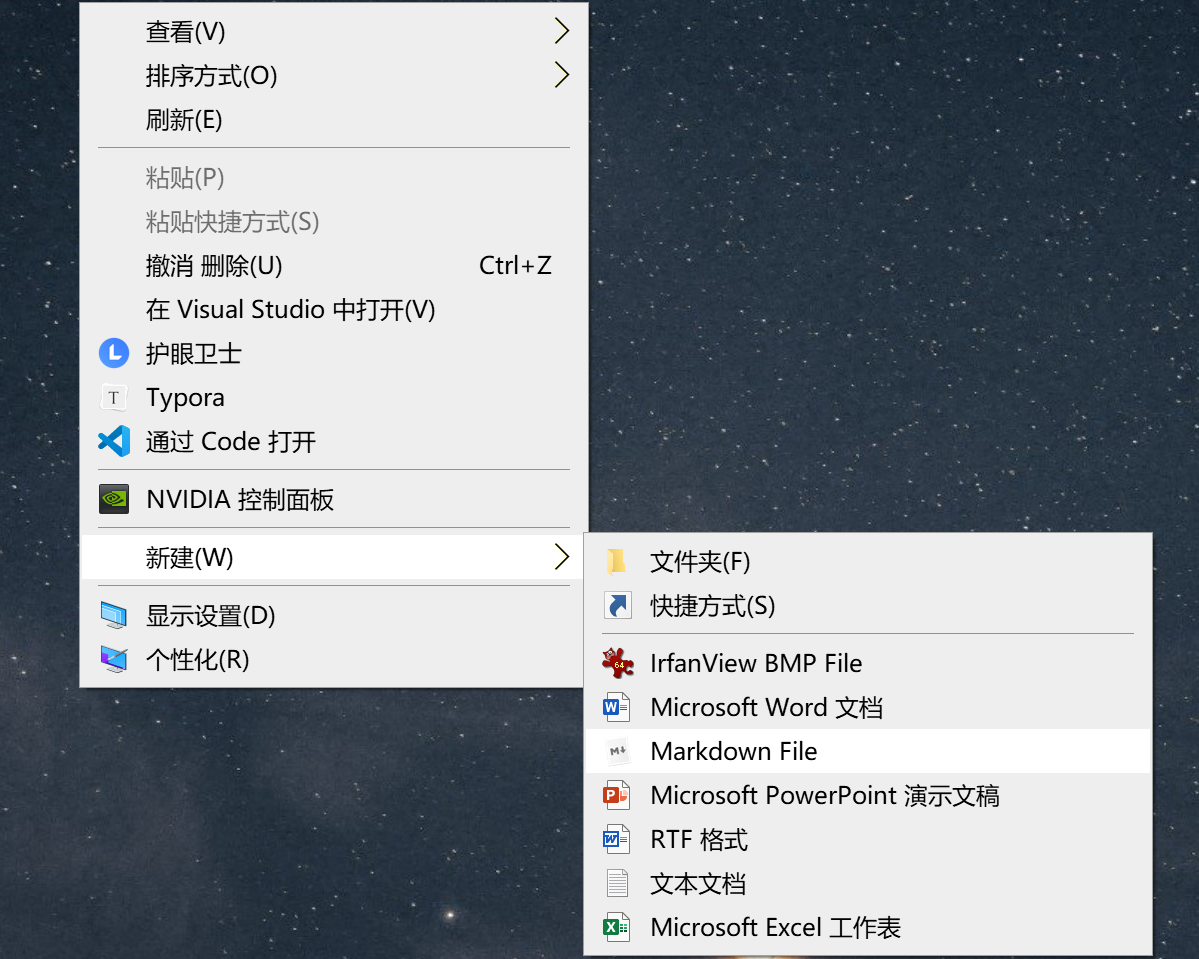1199x959 pixels.
Task: Click the Visual Studio Code logo icon
Action: (114, 441)
